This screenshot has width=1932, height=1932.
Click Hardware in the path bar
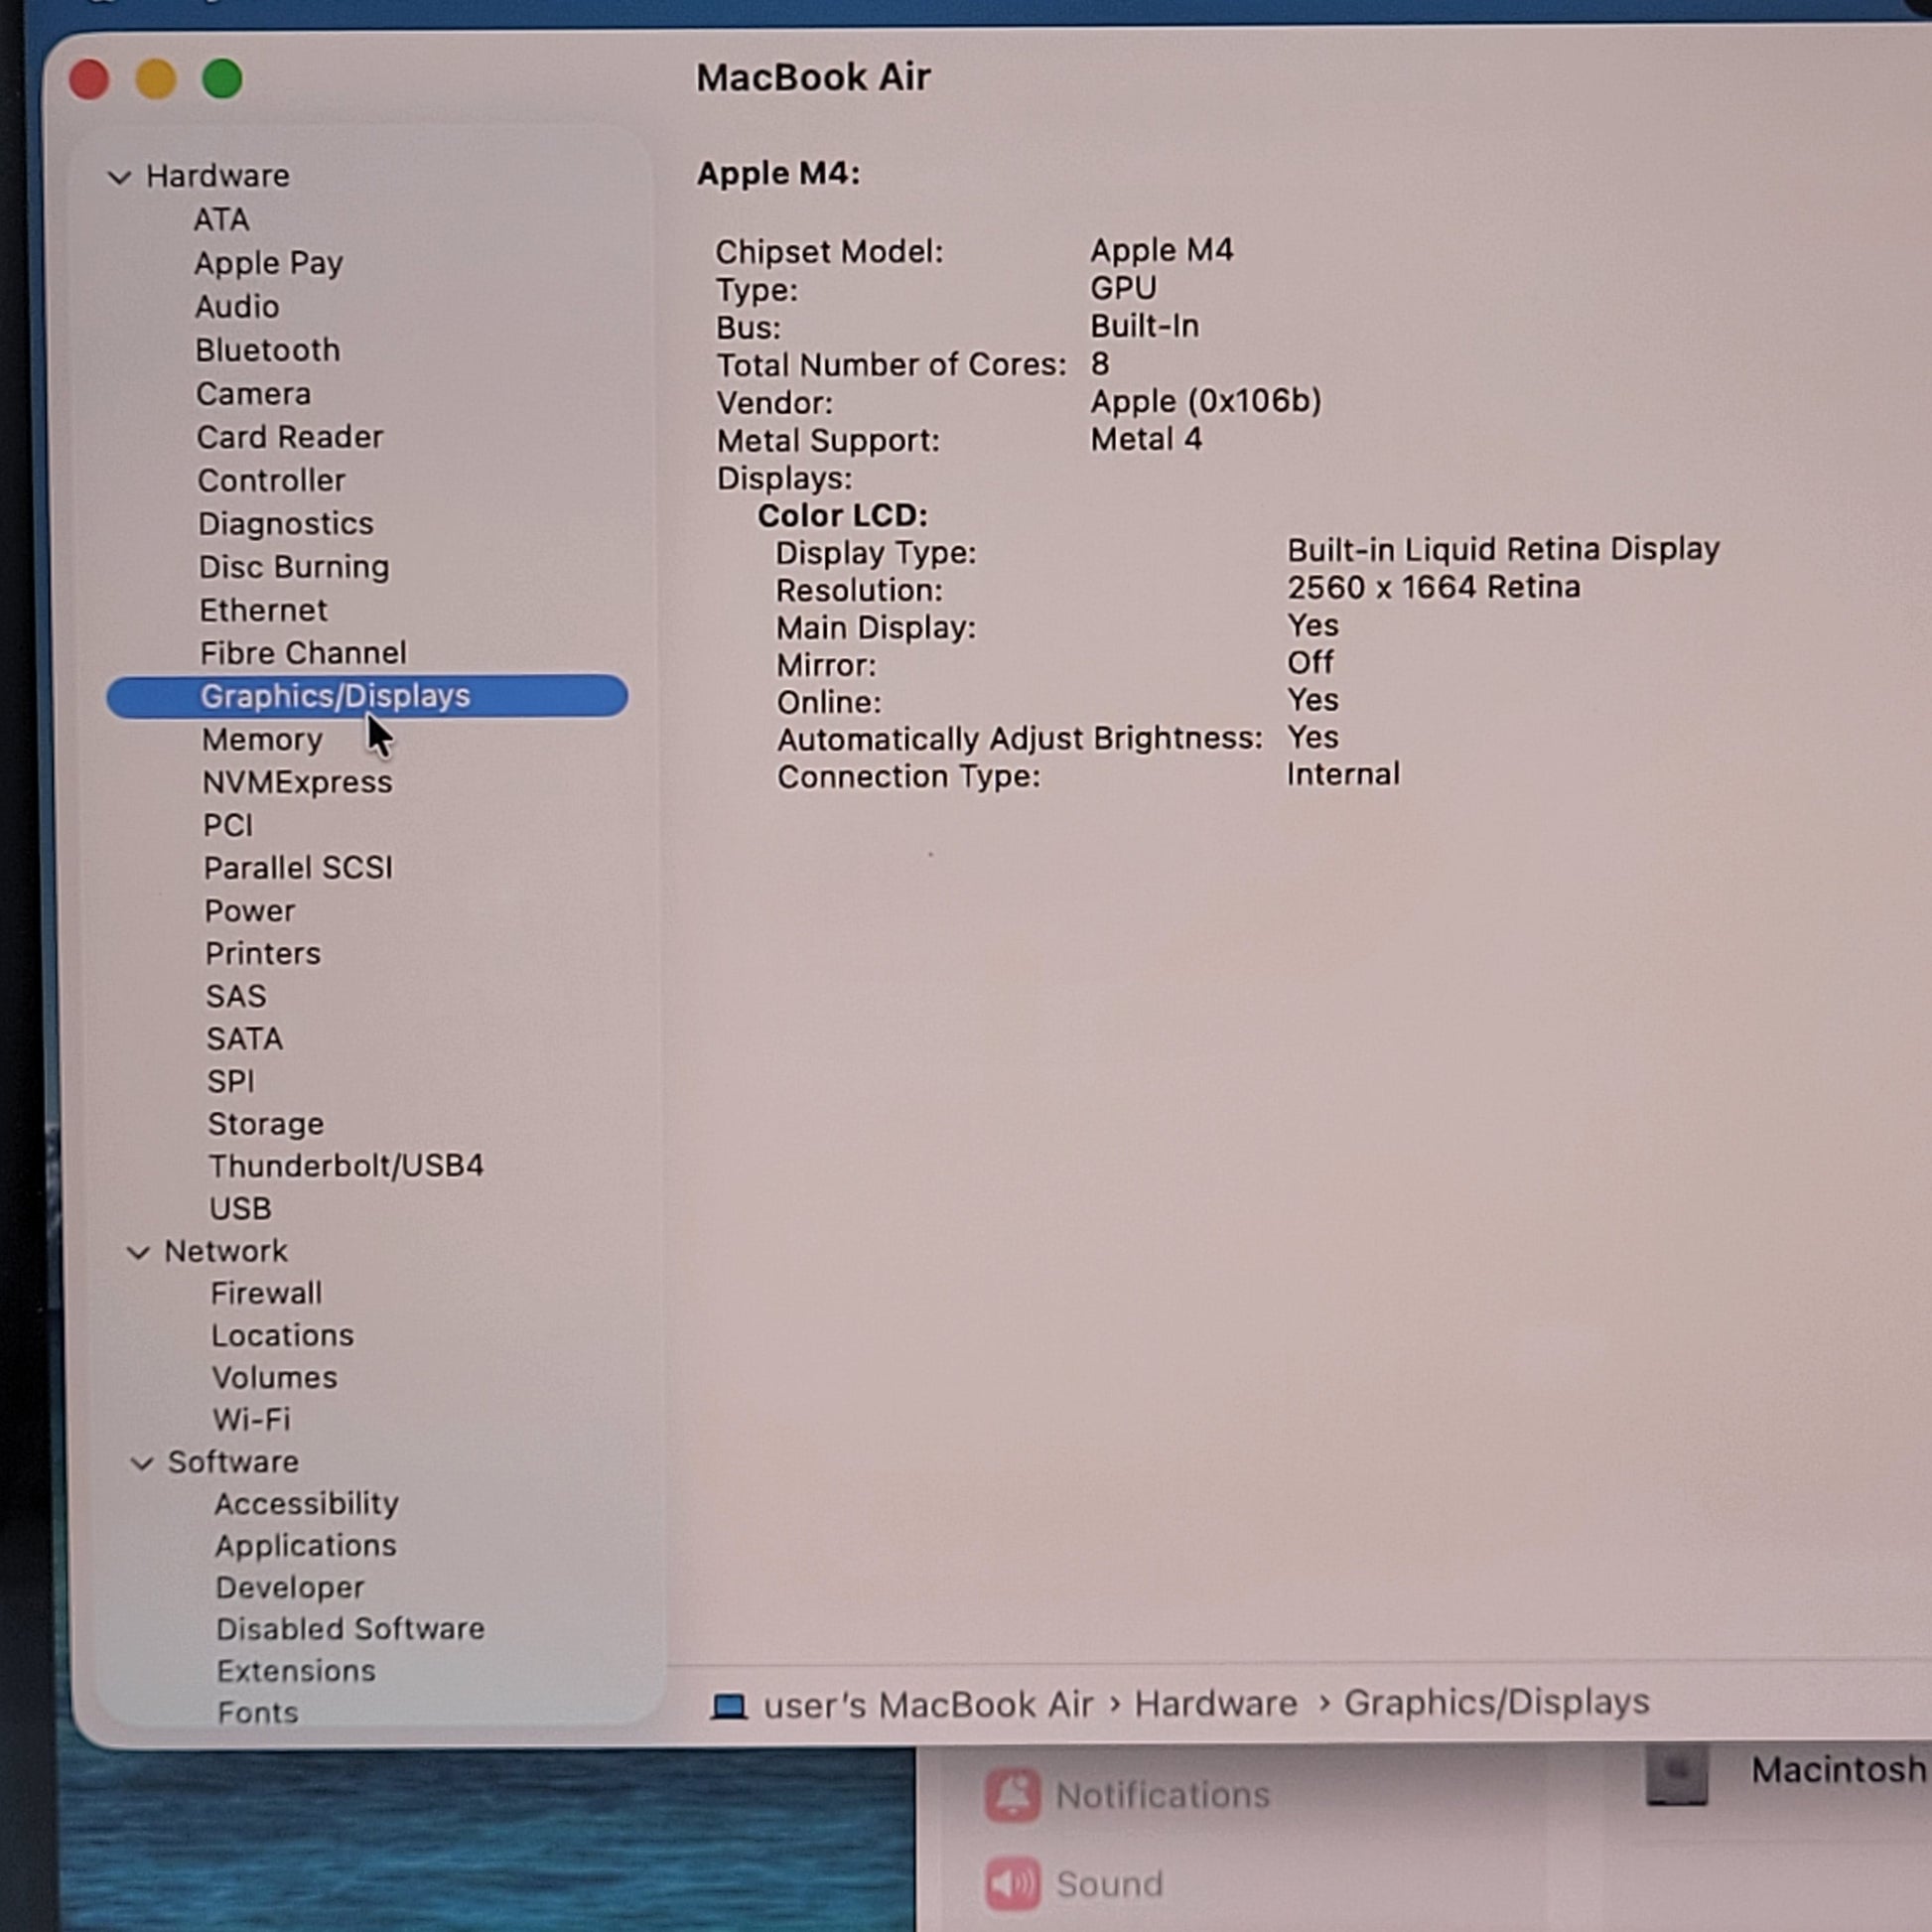[x=1215, y=1704]
